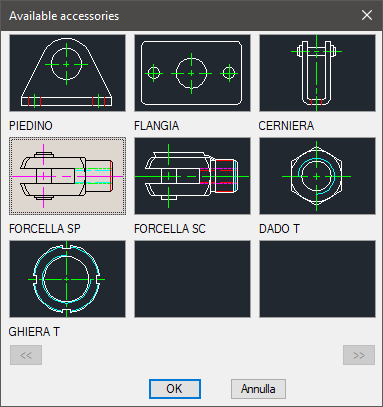Go to the previous page with << button
Screen dimensions: 383x407
pyautogui.click(x=26, y=355)
